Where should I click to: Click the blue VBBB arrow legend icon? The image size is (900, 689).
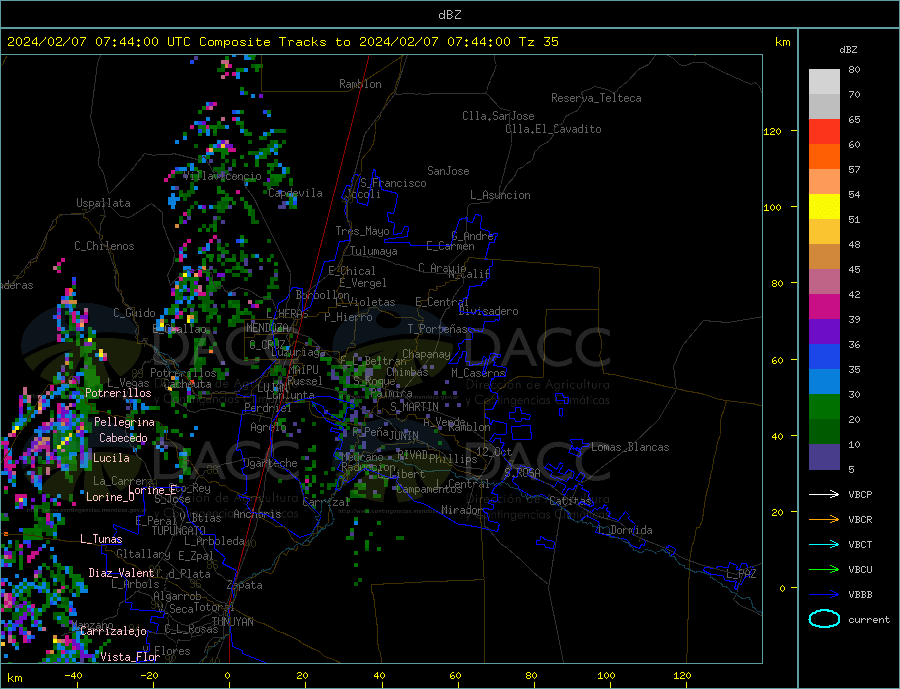[824, 595]
